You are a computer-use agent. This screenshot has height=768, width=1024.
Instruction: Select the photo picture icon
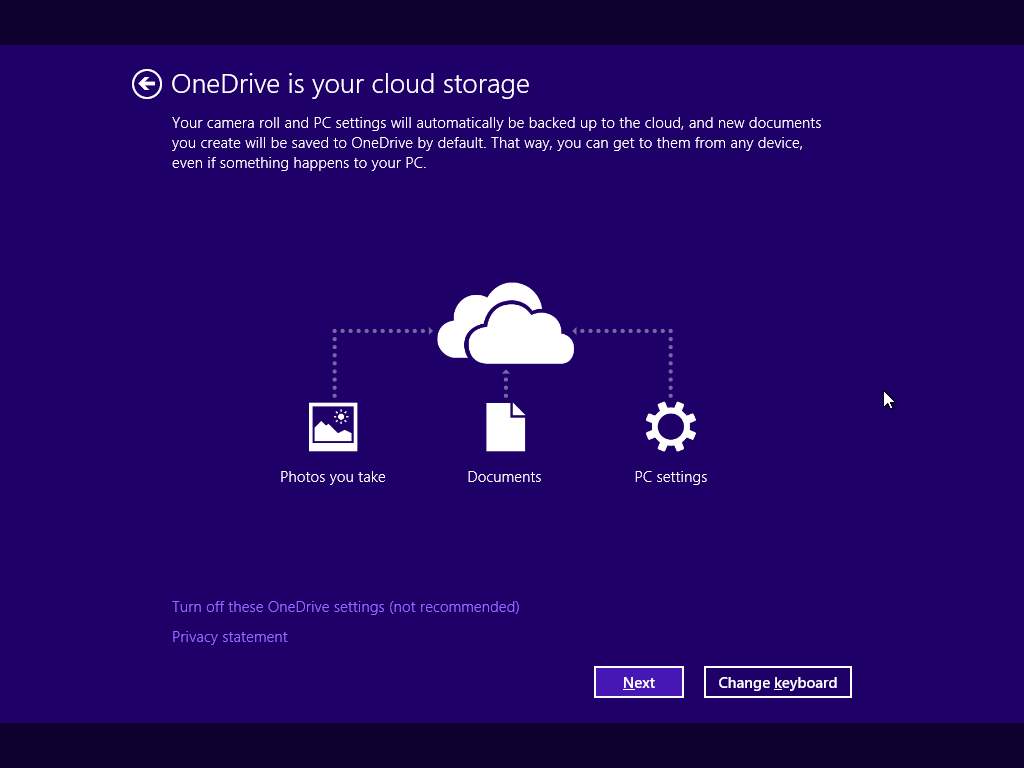(x=333, y=427)
